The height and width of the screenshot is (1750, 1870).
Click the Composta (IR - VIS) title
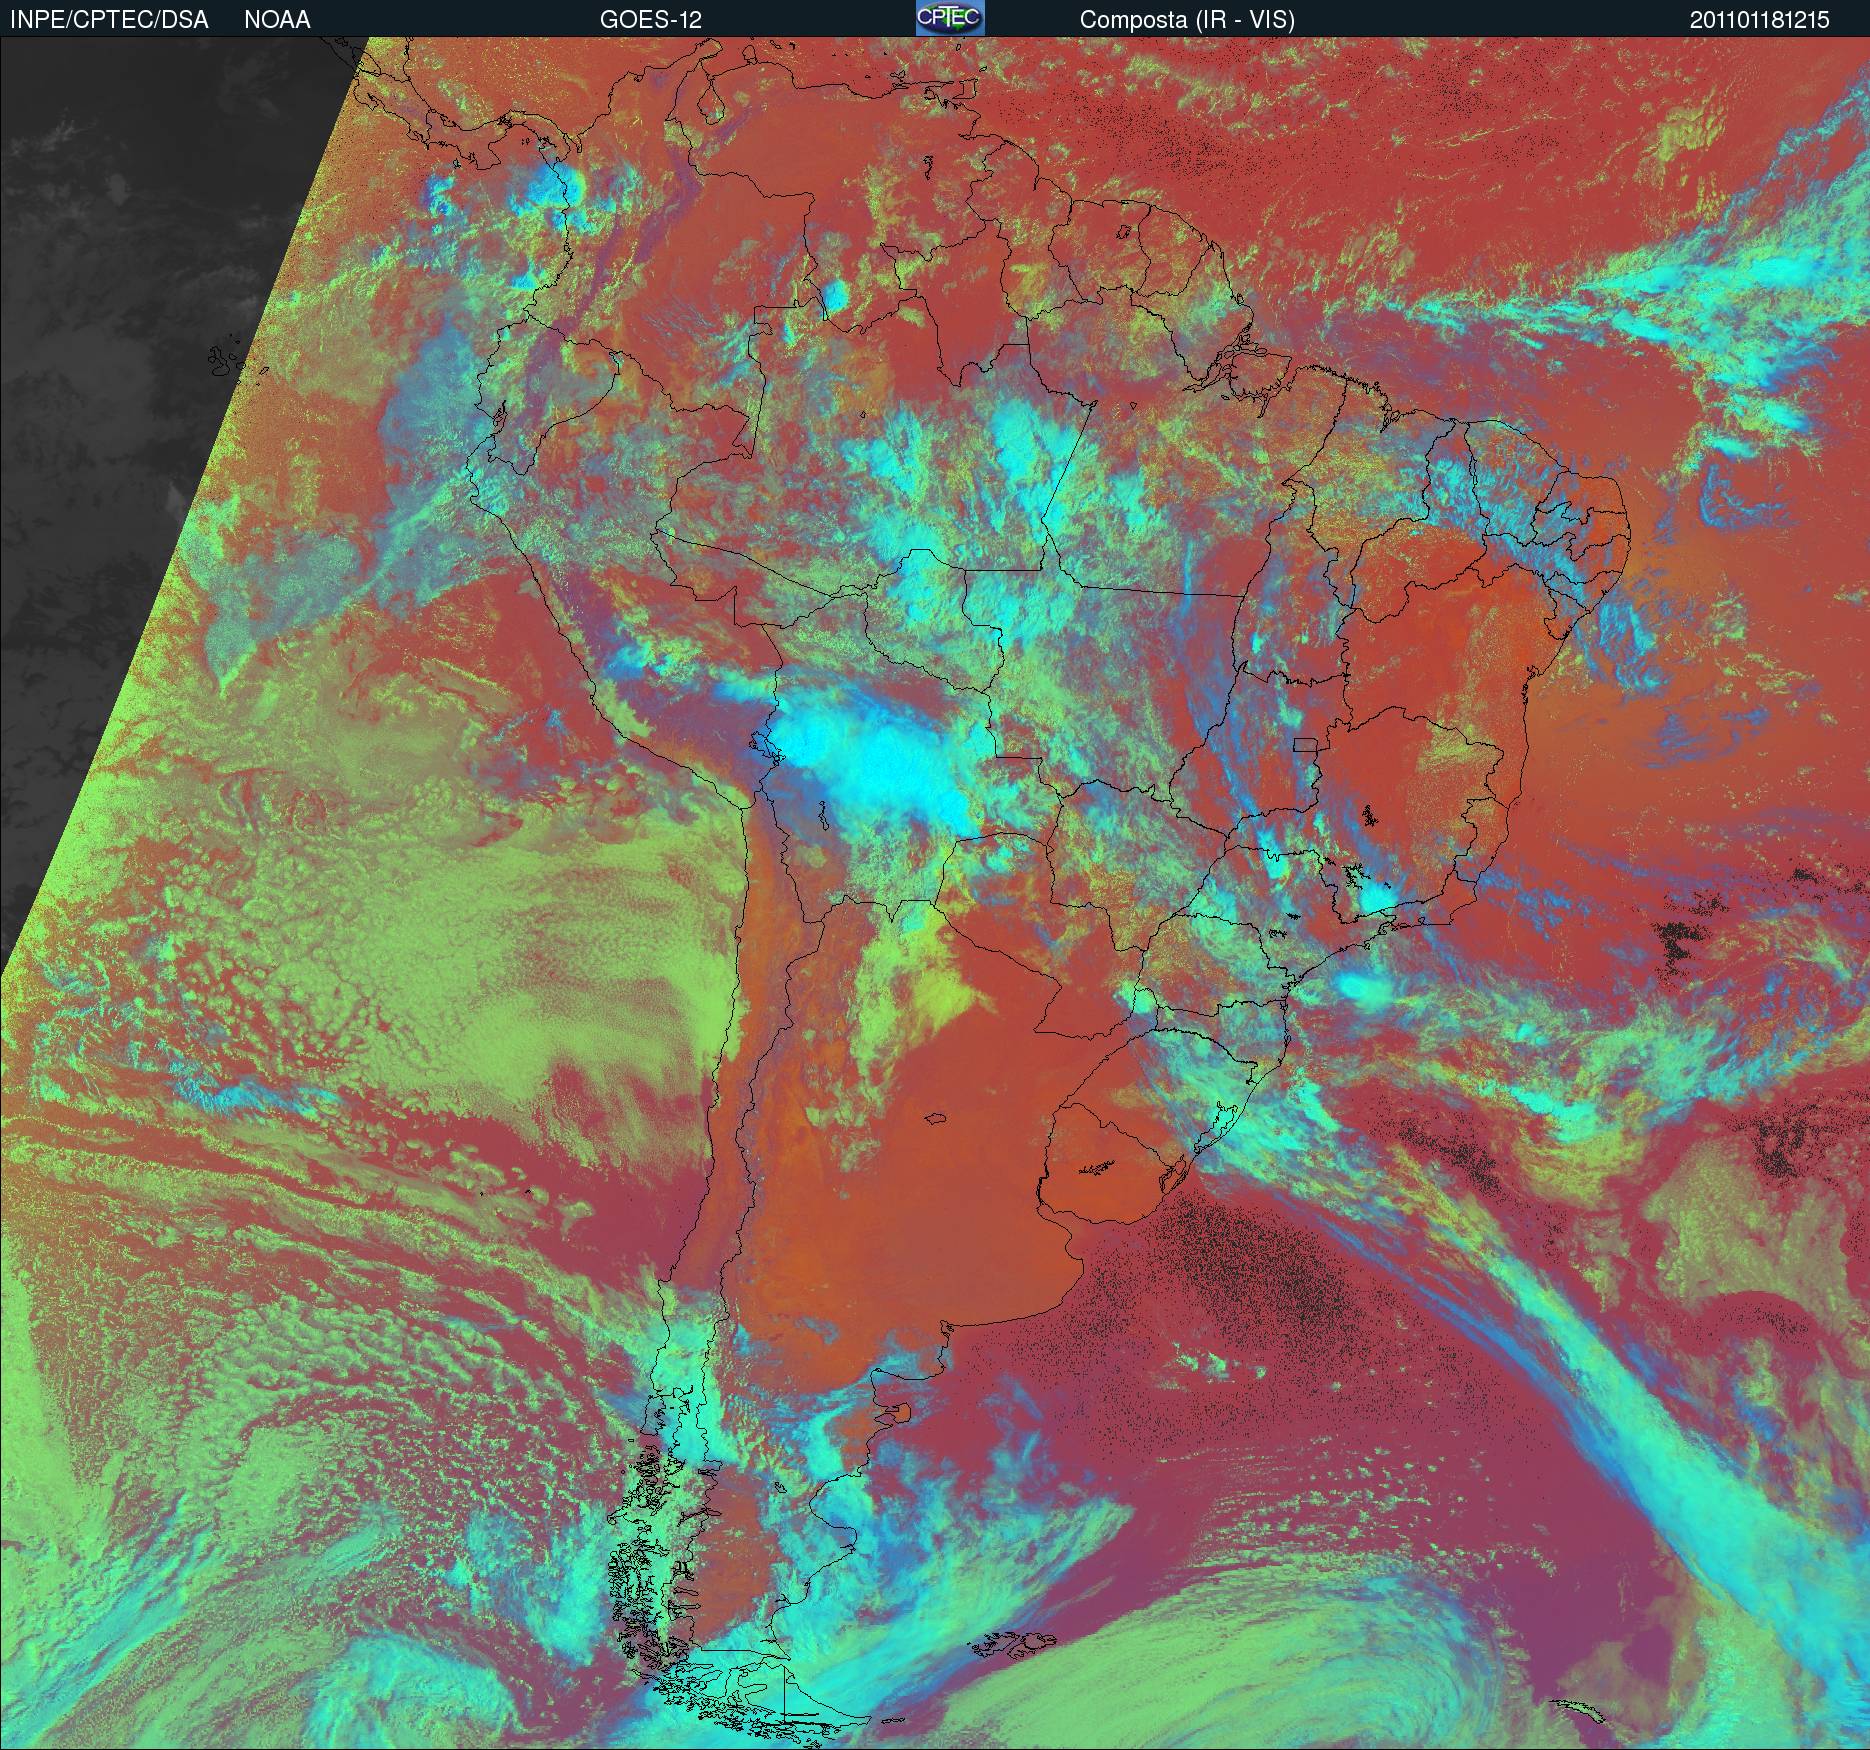pos(1187,20)
